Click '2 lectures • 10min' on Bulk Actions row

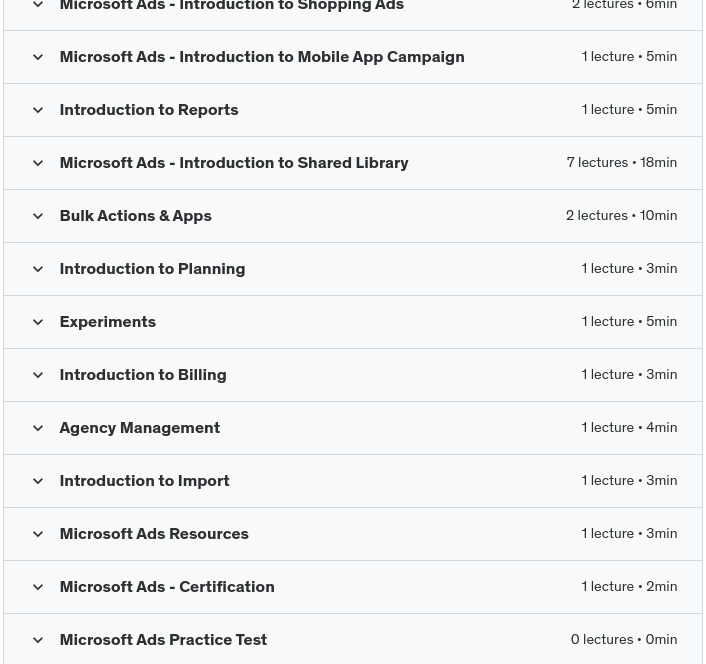(621, 216)
